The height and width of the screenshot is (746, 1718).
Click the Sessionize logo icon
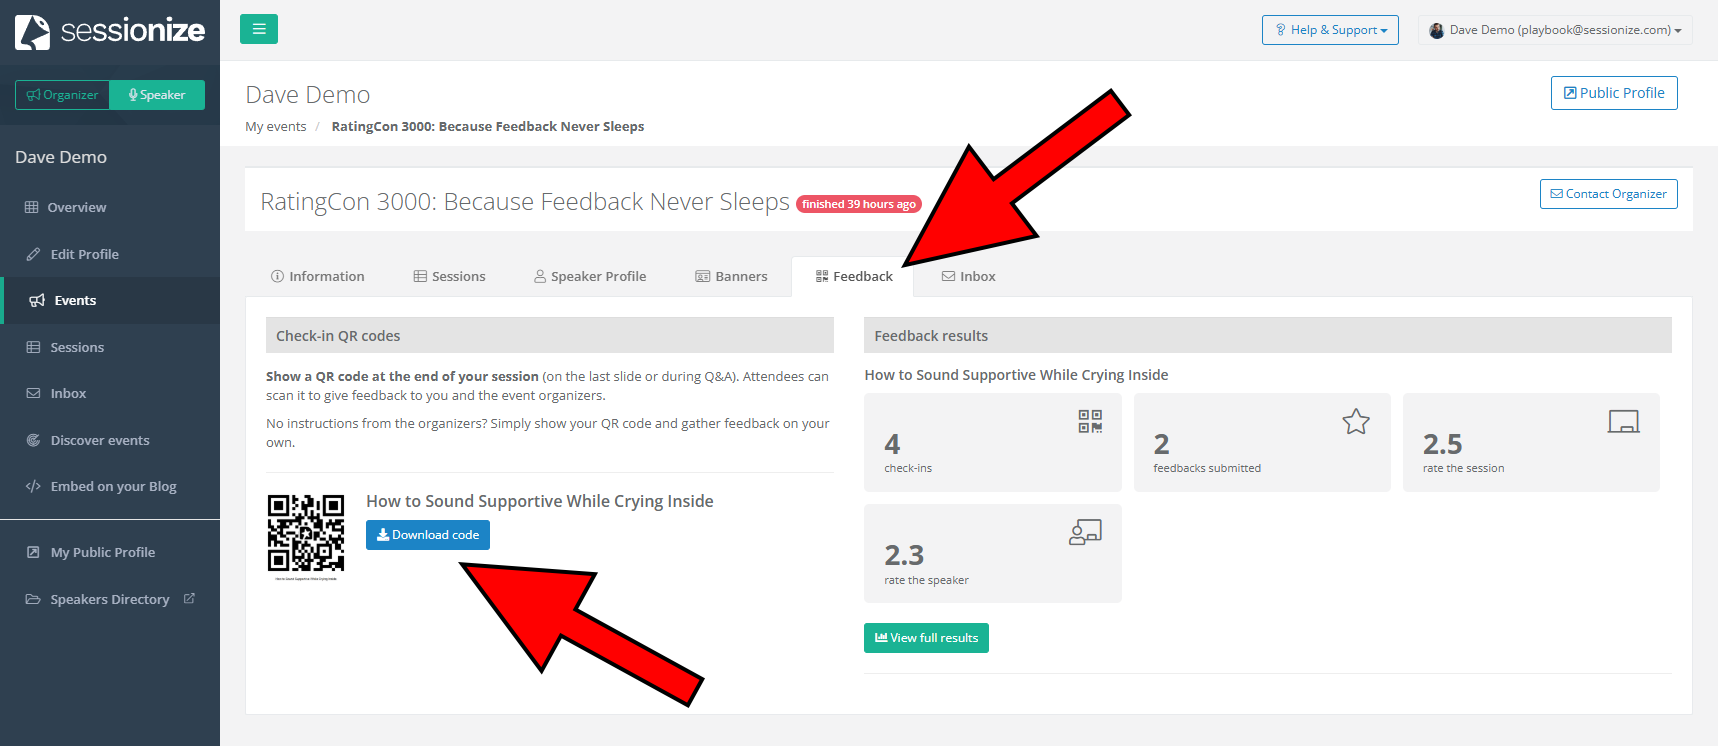pyautogui.click(x=33, y=31)
